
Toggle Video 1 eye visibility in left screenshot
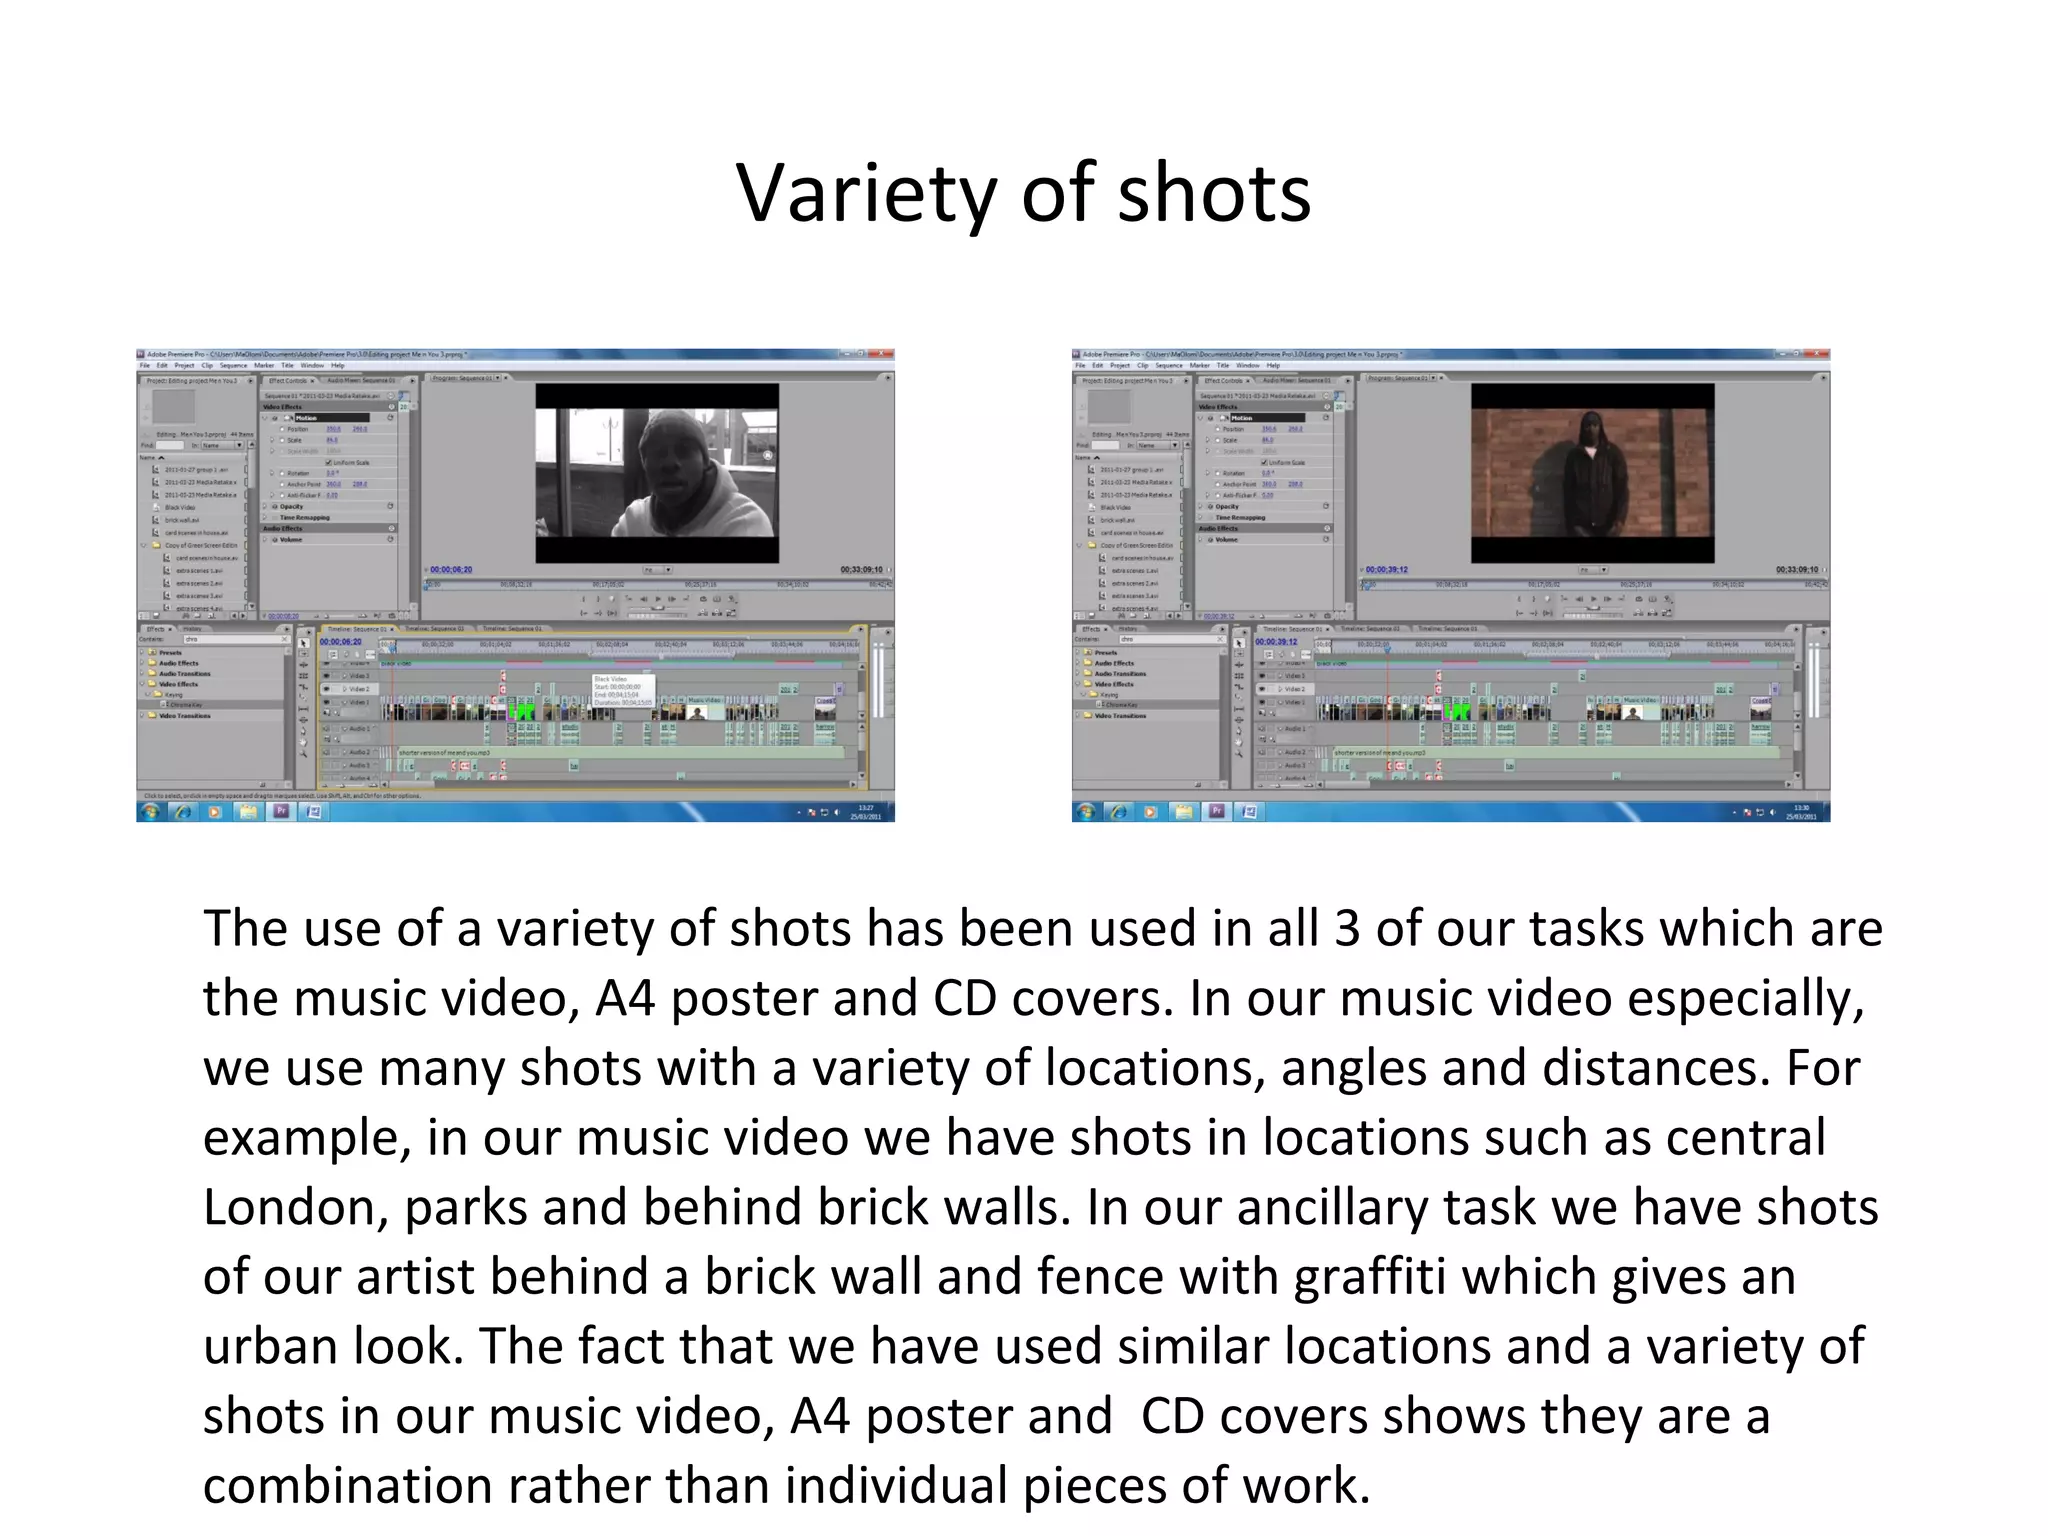click(326, 702)
